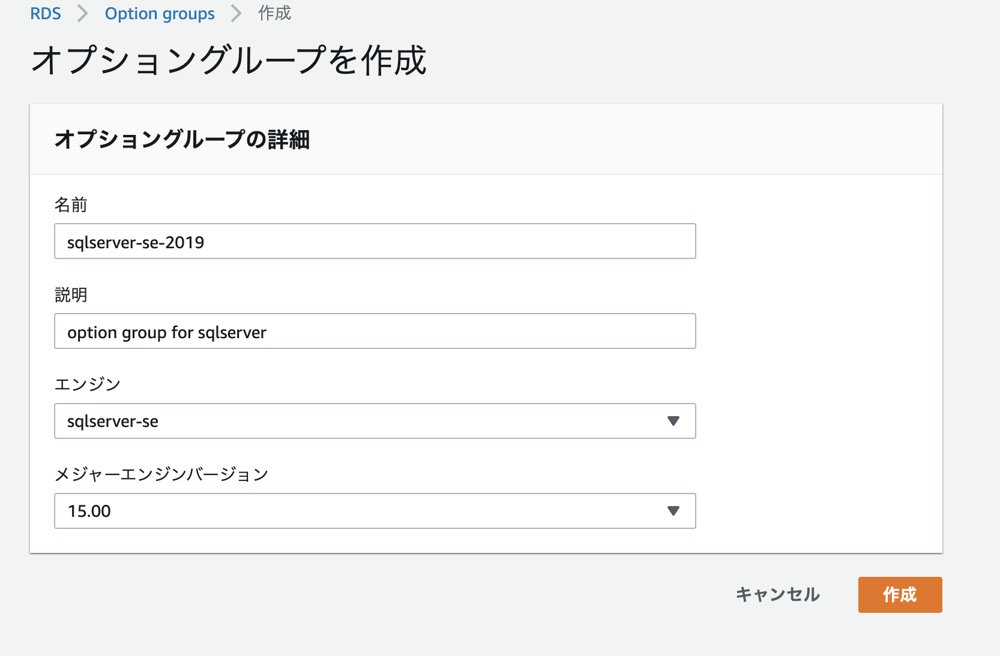
Task: Click the 説明 field with option group text
Action: [x=374, y=331]
